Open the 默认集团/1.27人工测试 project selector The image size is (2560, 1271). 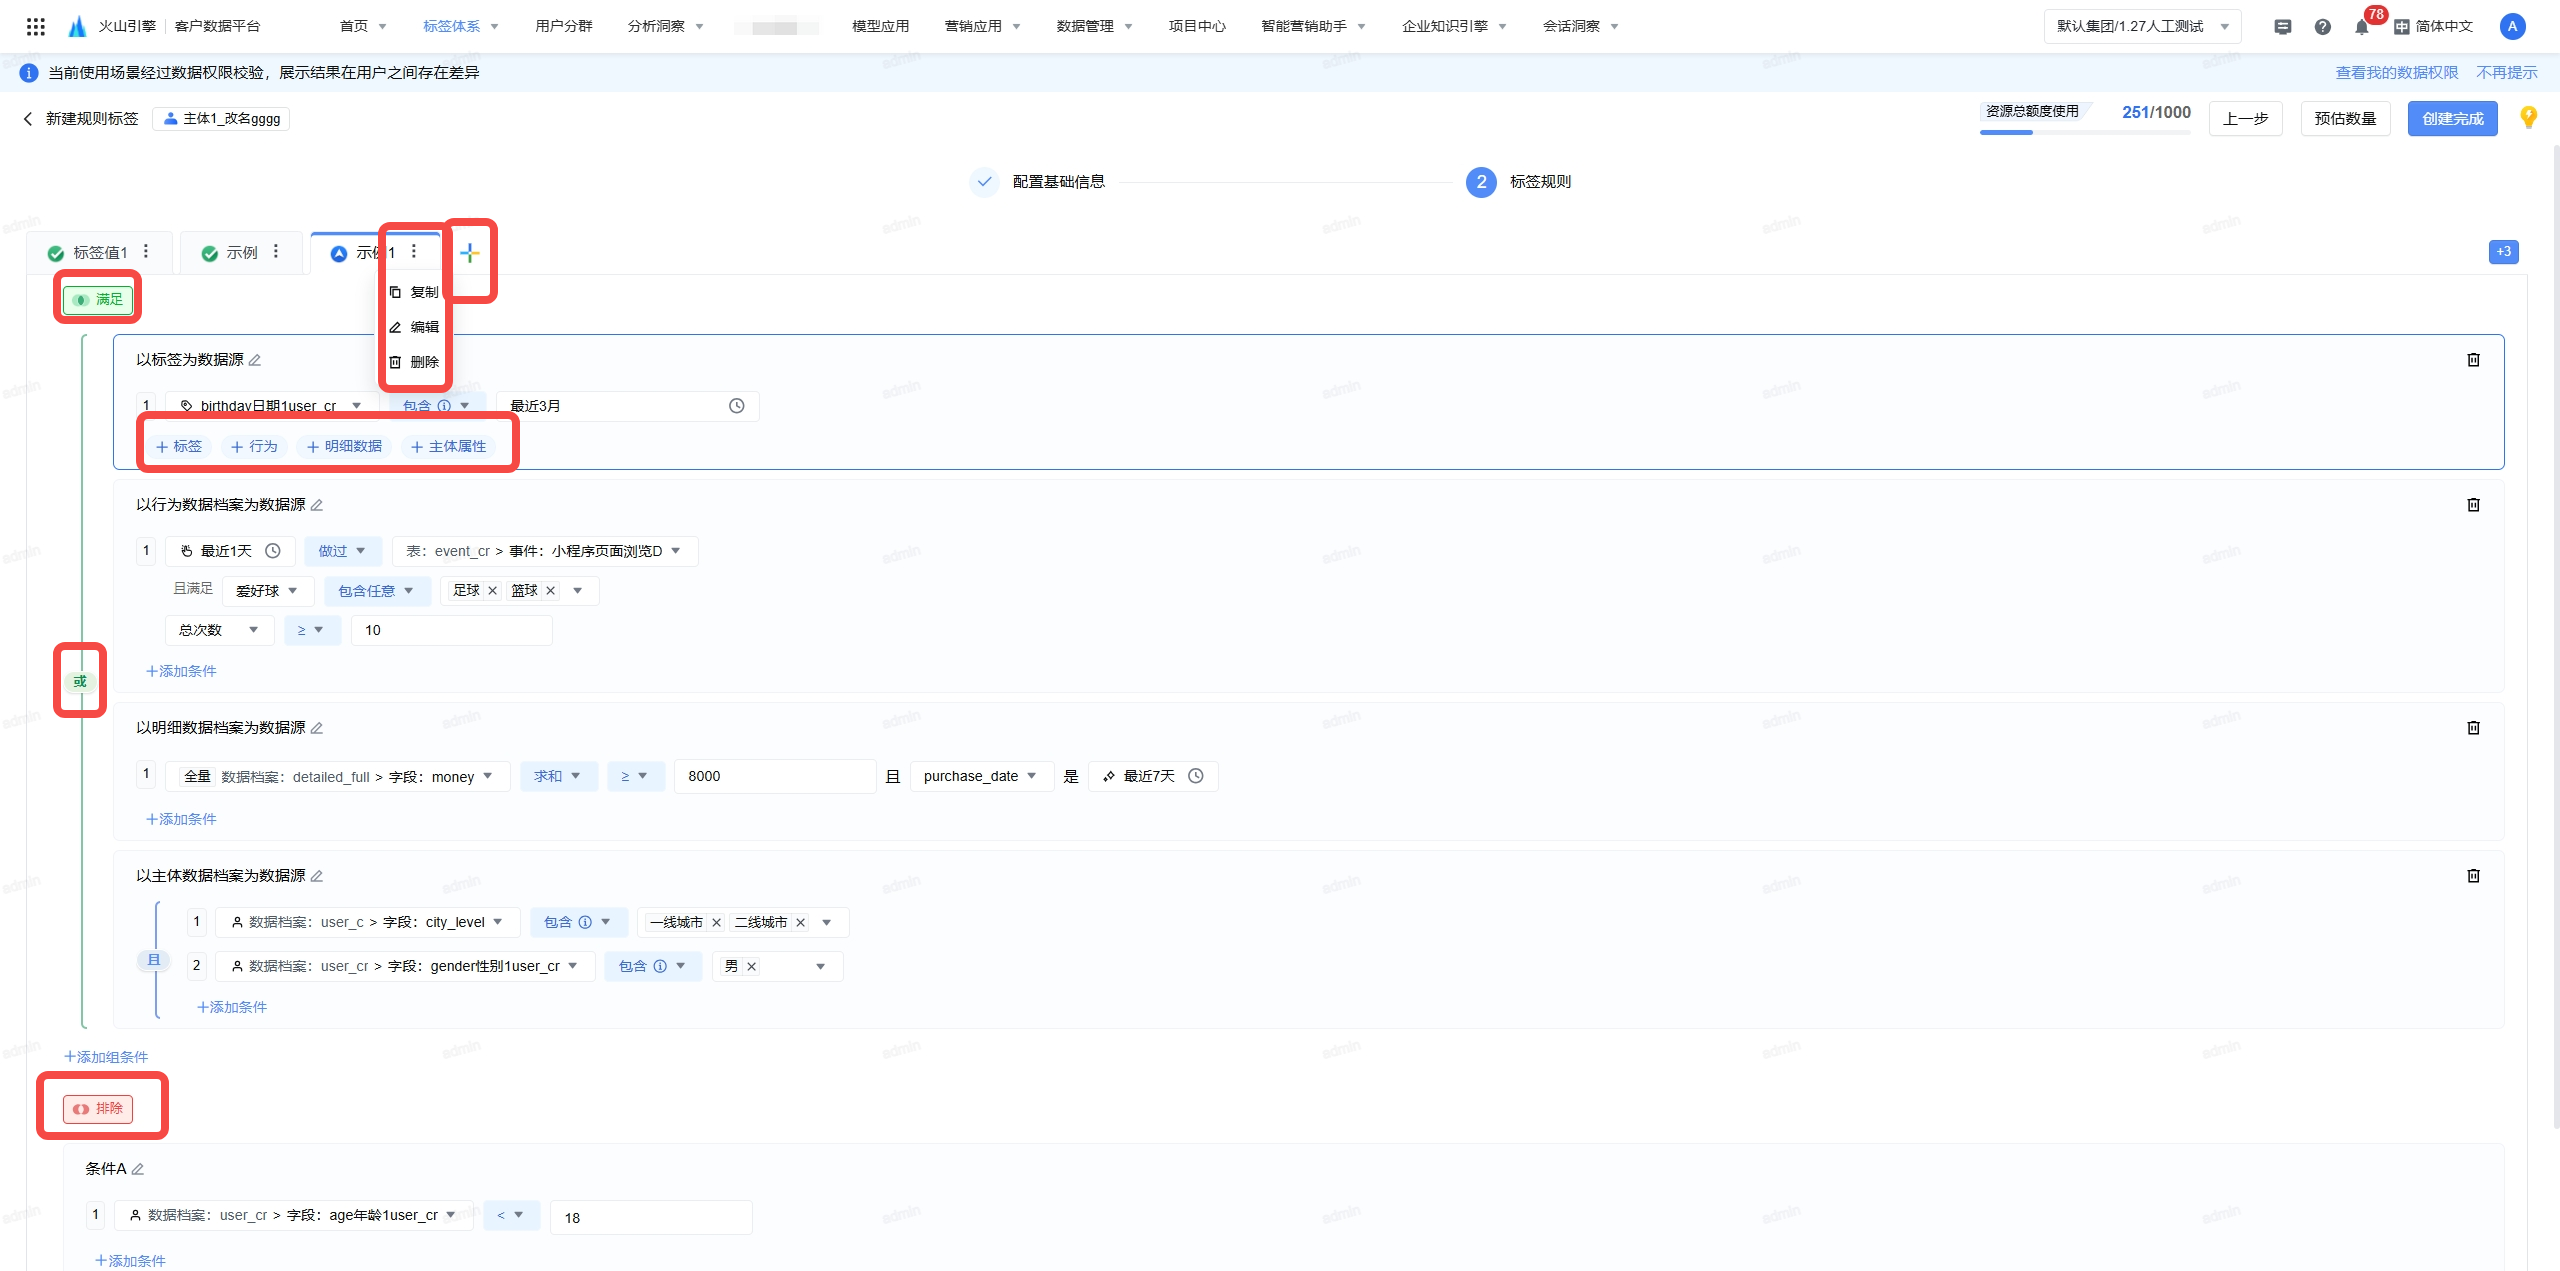[2141, 27]
